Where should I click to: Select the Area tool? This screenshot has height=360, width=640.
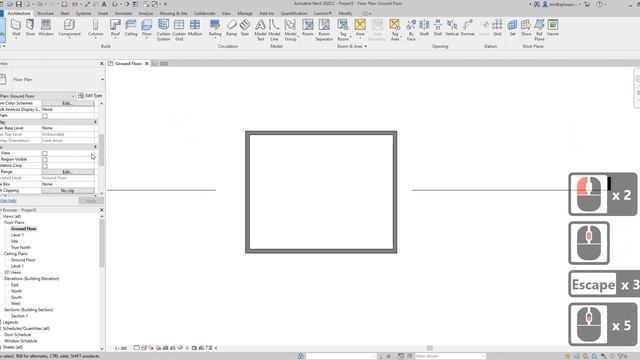coord(360,28)
